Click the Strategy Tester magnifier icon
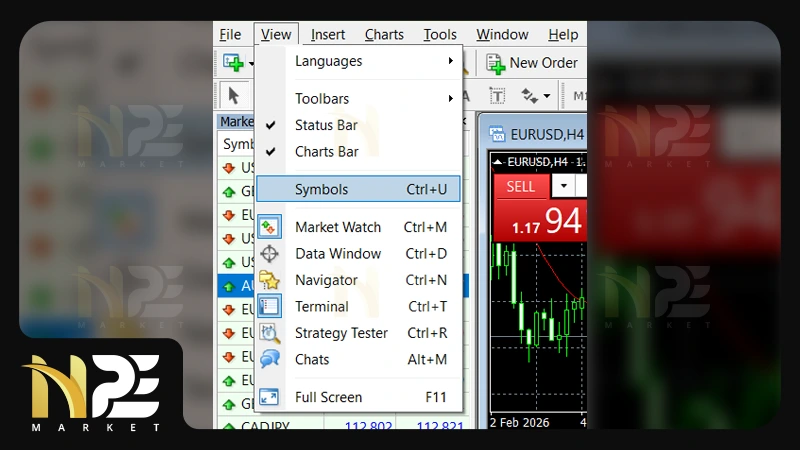Screen dimensions: 800x450 269,333
